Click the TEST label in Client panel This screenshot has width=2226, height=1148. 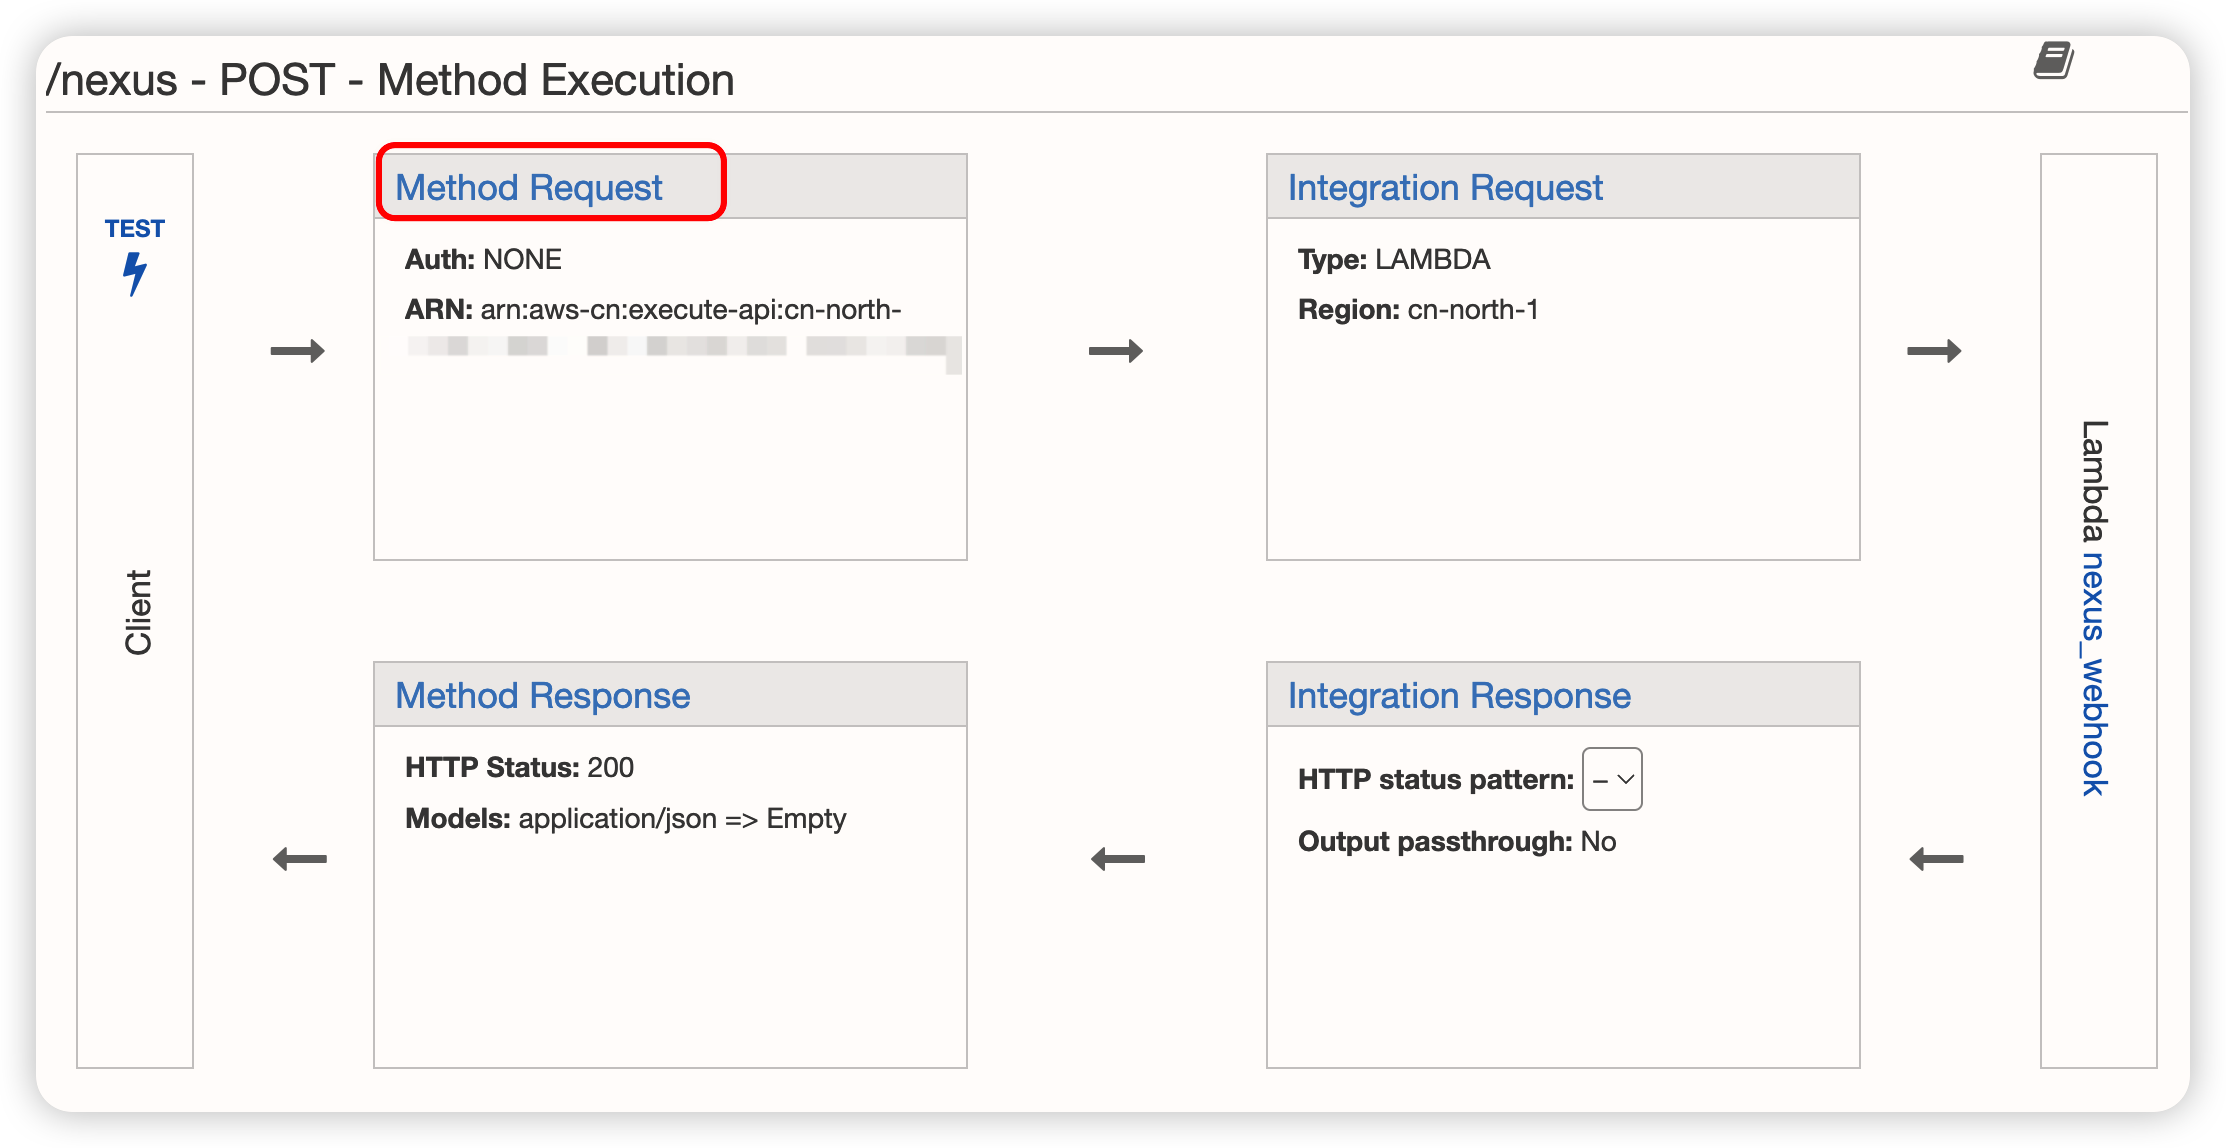coord(134,229)
